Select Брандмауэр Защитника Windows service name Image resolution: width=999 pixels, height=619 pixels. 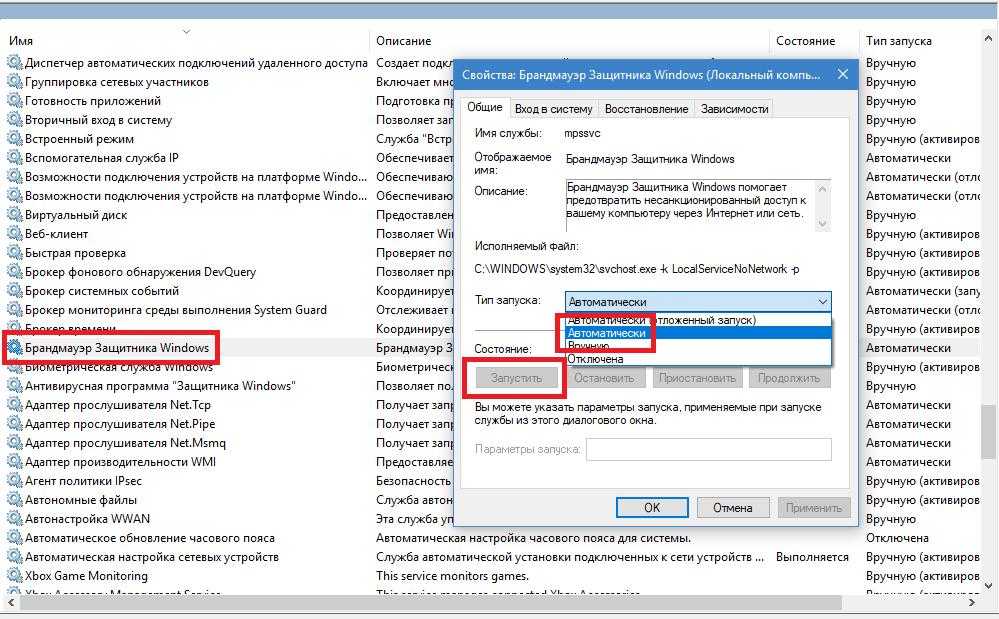[x=117, y=348]
